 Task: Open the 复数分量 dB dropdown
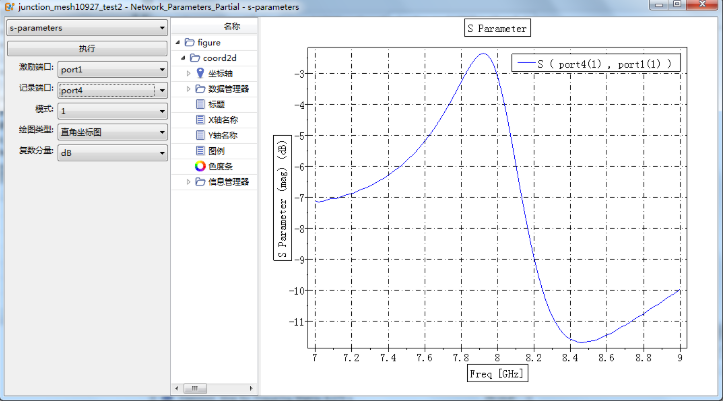(112, 152)
